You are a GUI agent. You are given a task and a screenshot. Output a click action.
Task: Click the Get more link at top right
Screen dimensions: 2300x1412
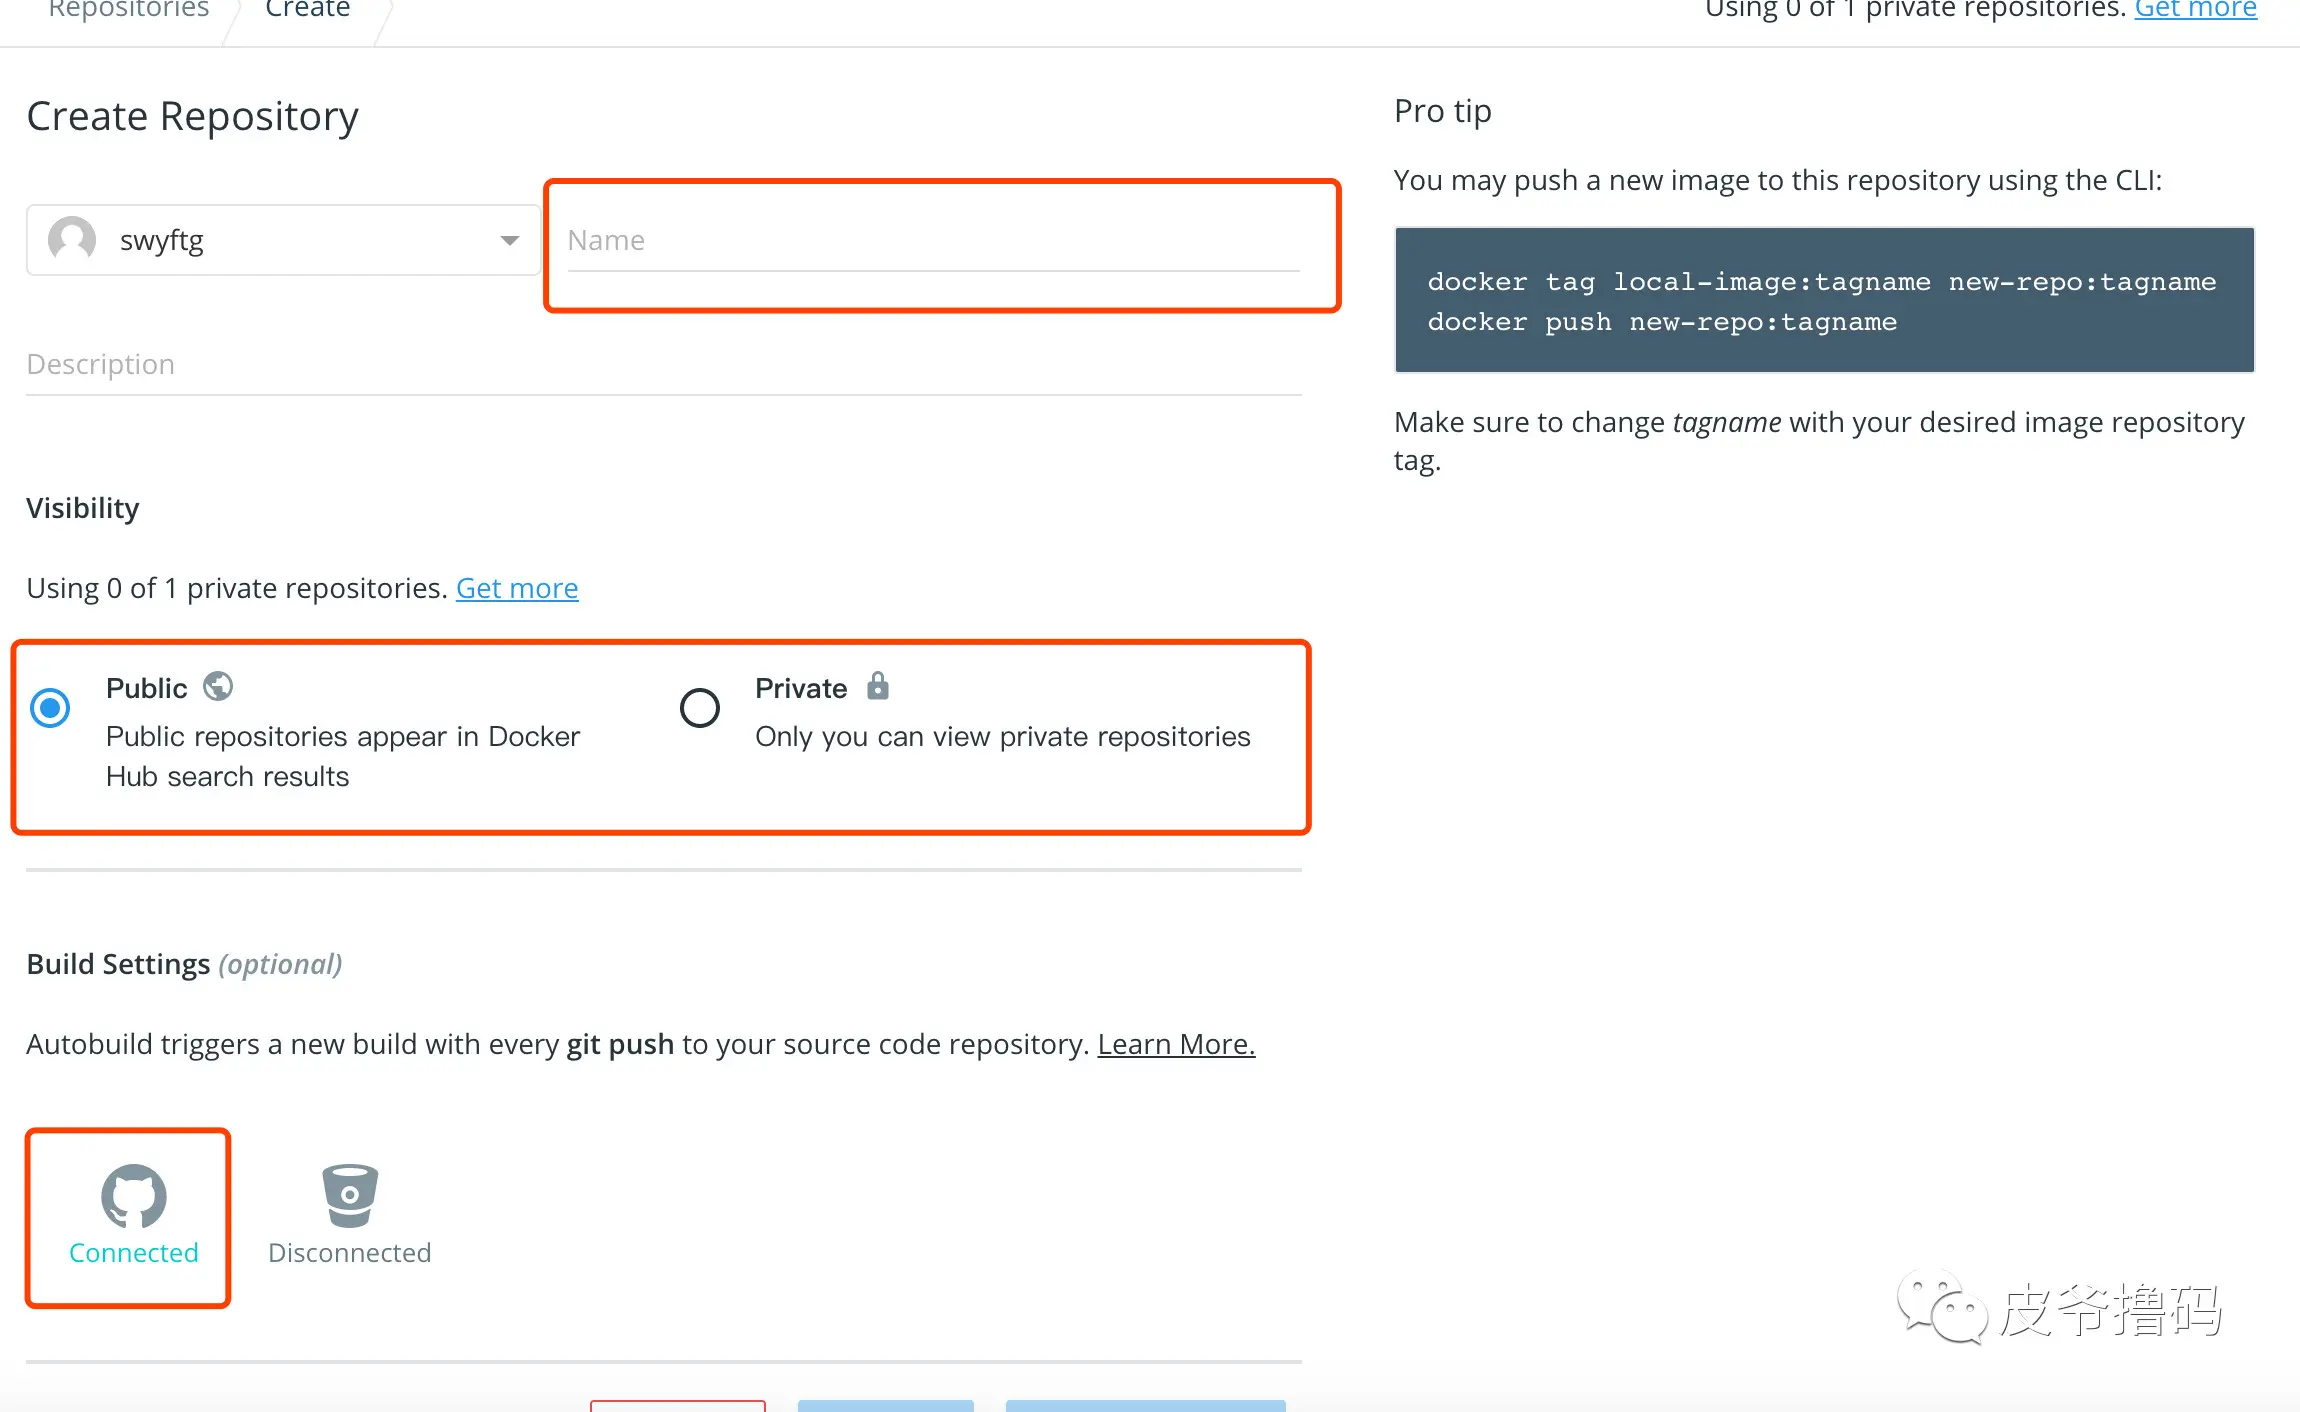point(2195,10)
